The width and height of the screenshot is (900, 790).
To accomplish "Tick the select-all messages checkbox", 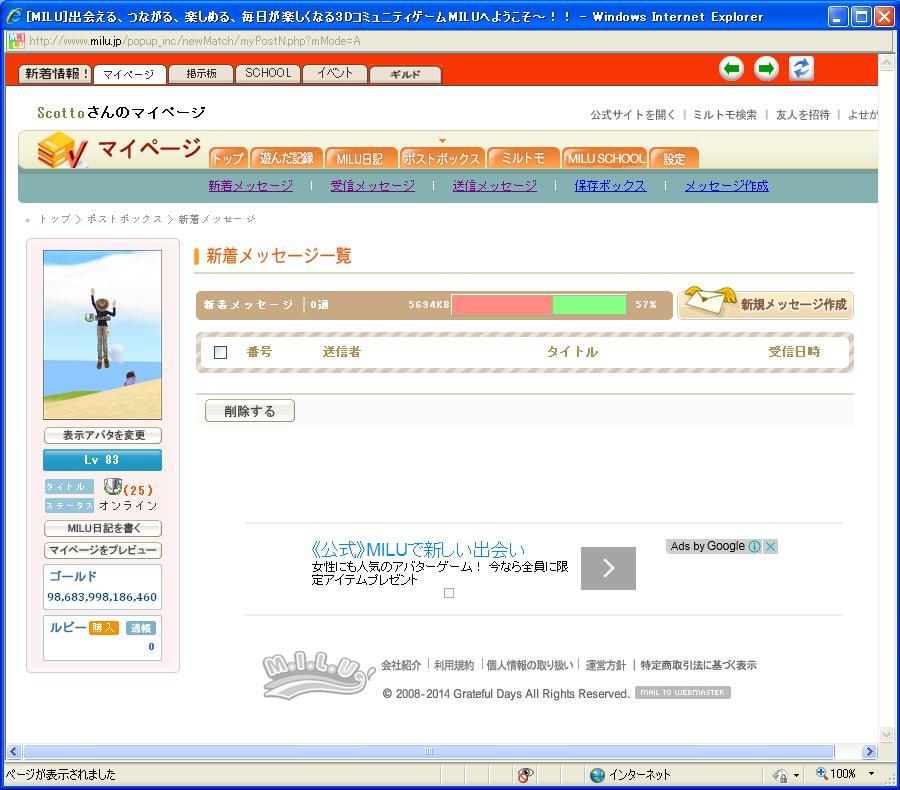I will (221, 352).
